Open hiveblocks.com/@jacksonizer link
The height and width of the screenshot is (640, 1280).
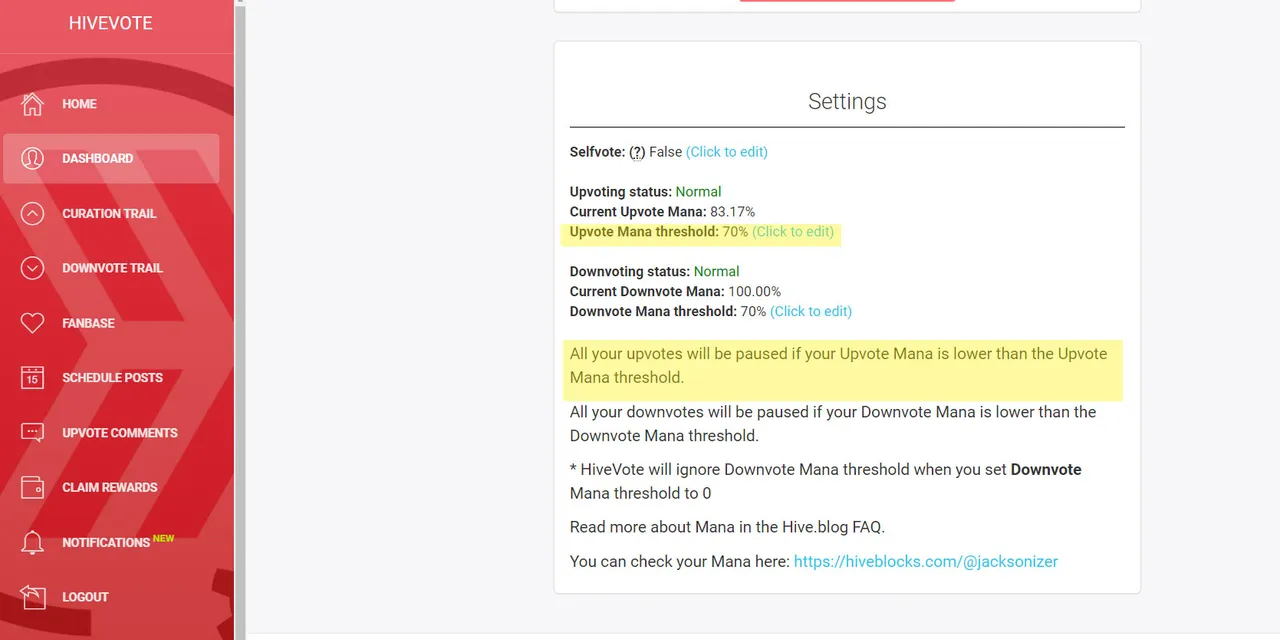point(925,561)
